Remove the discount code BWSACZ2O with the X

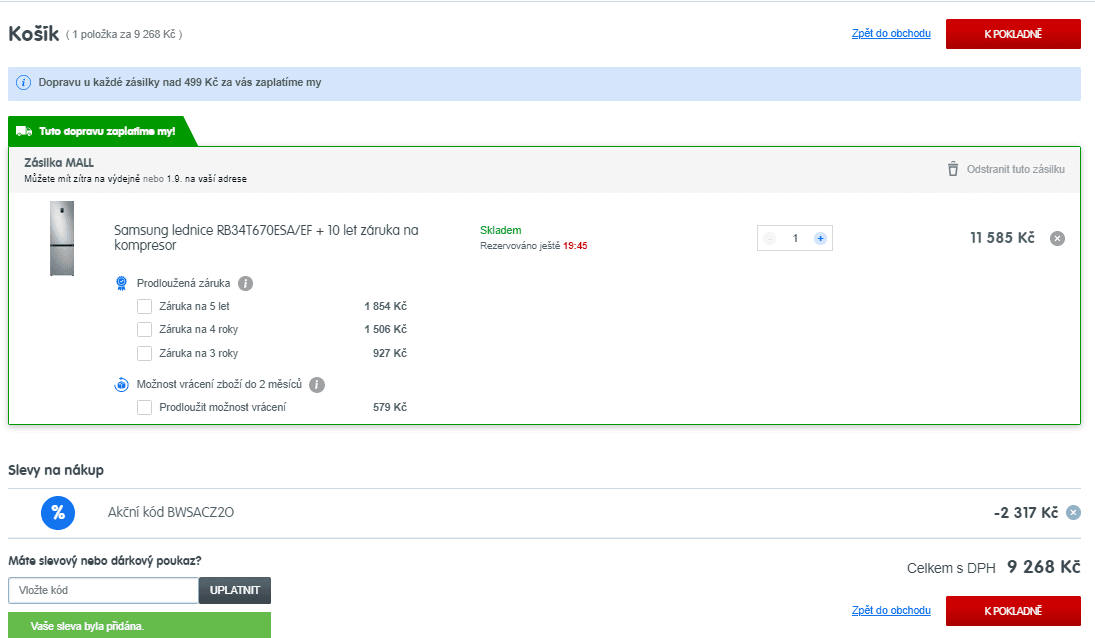pos(1073,513)
